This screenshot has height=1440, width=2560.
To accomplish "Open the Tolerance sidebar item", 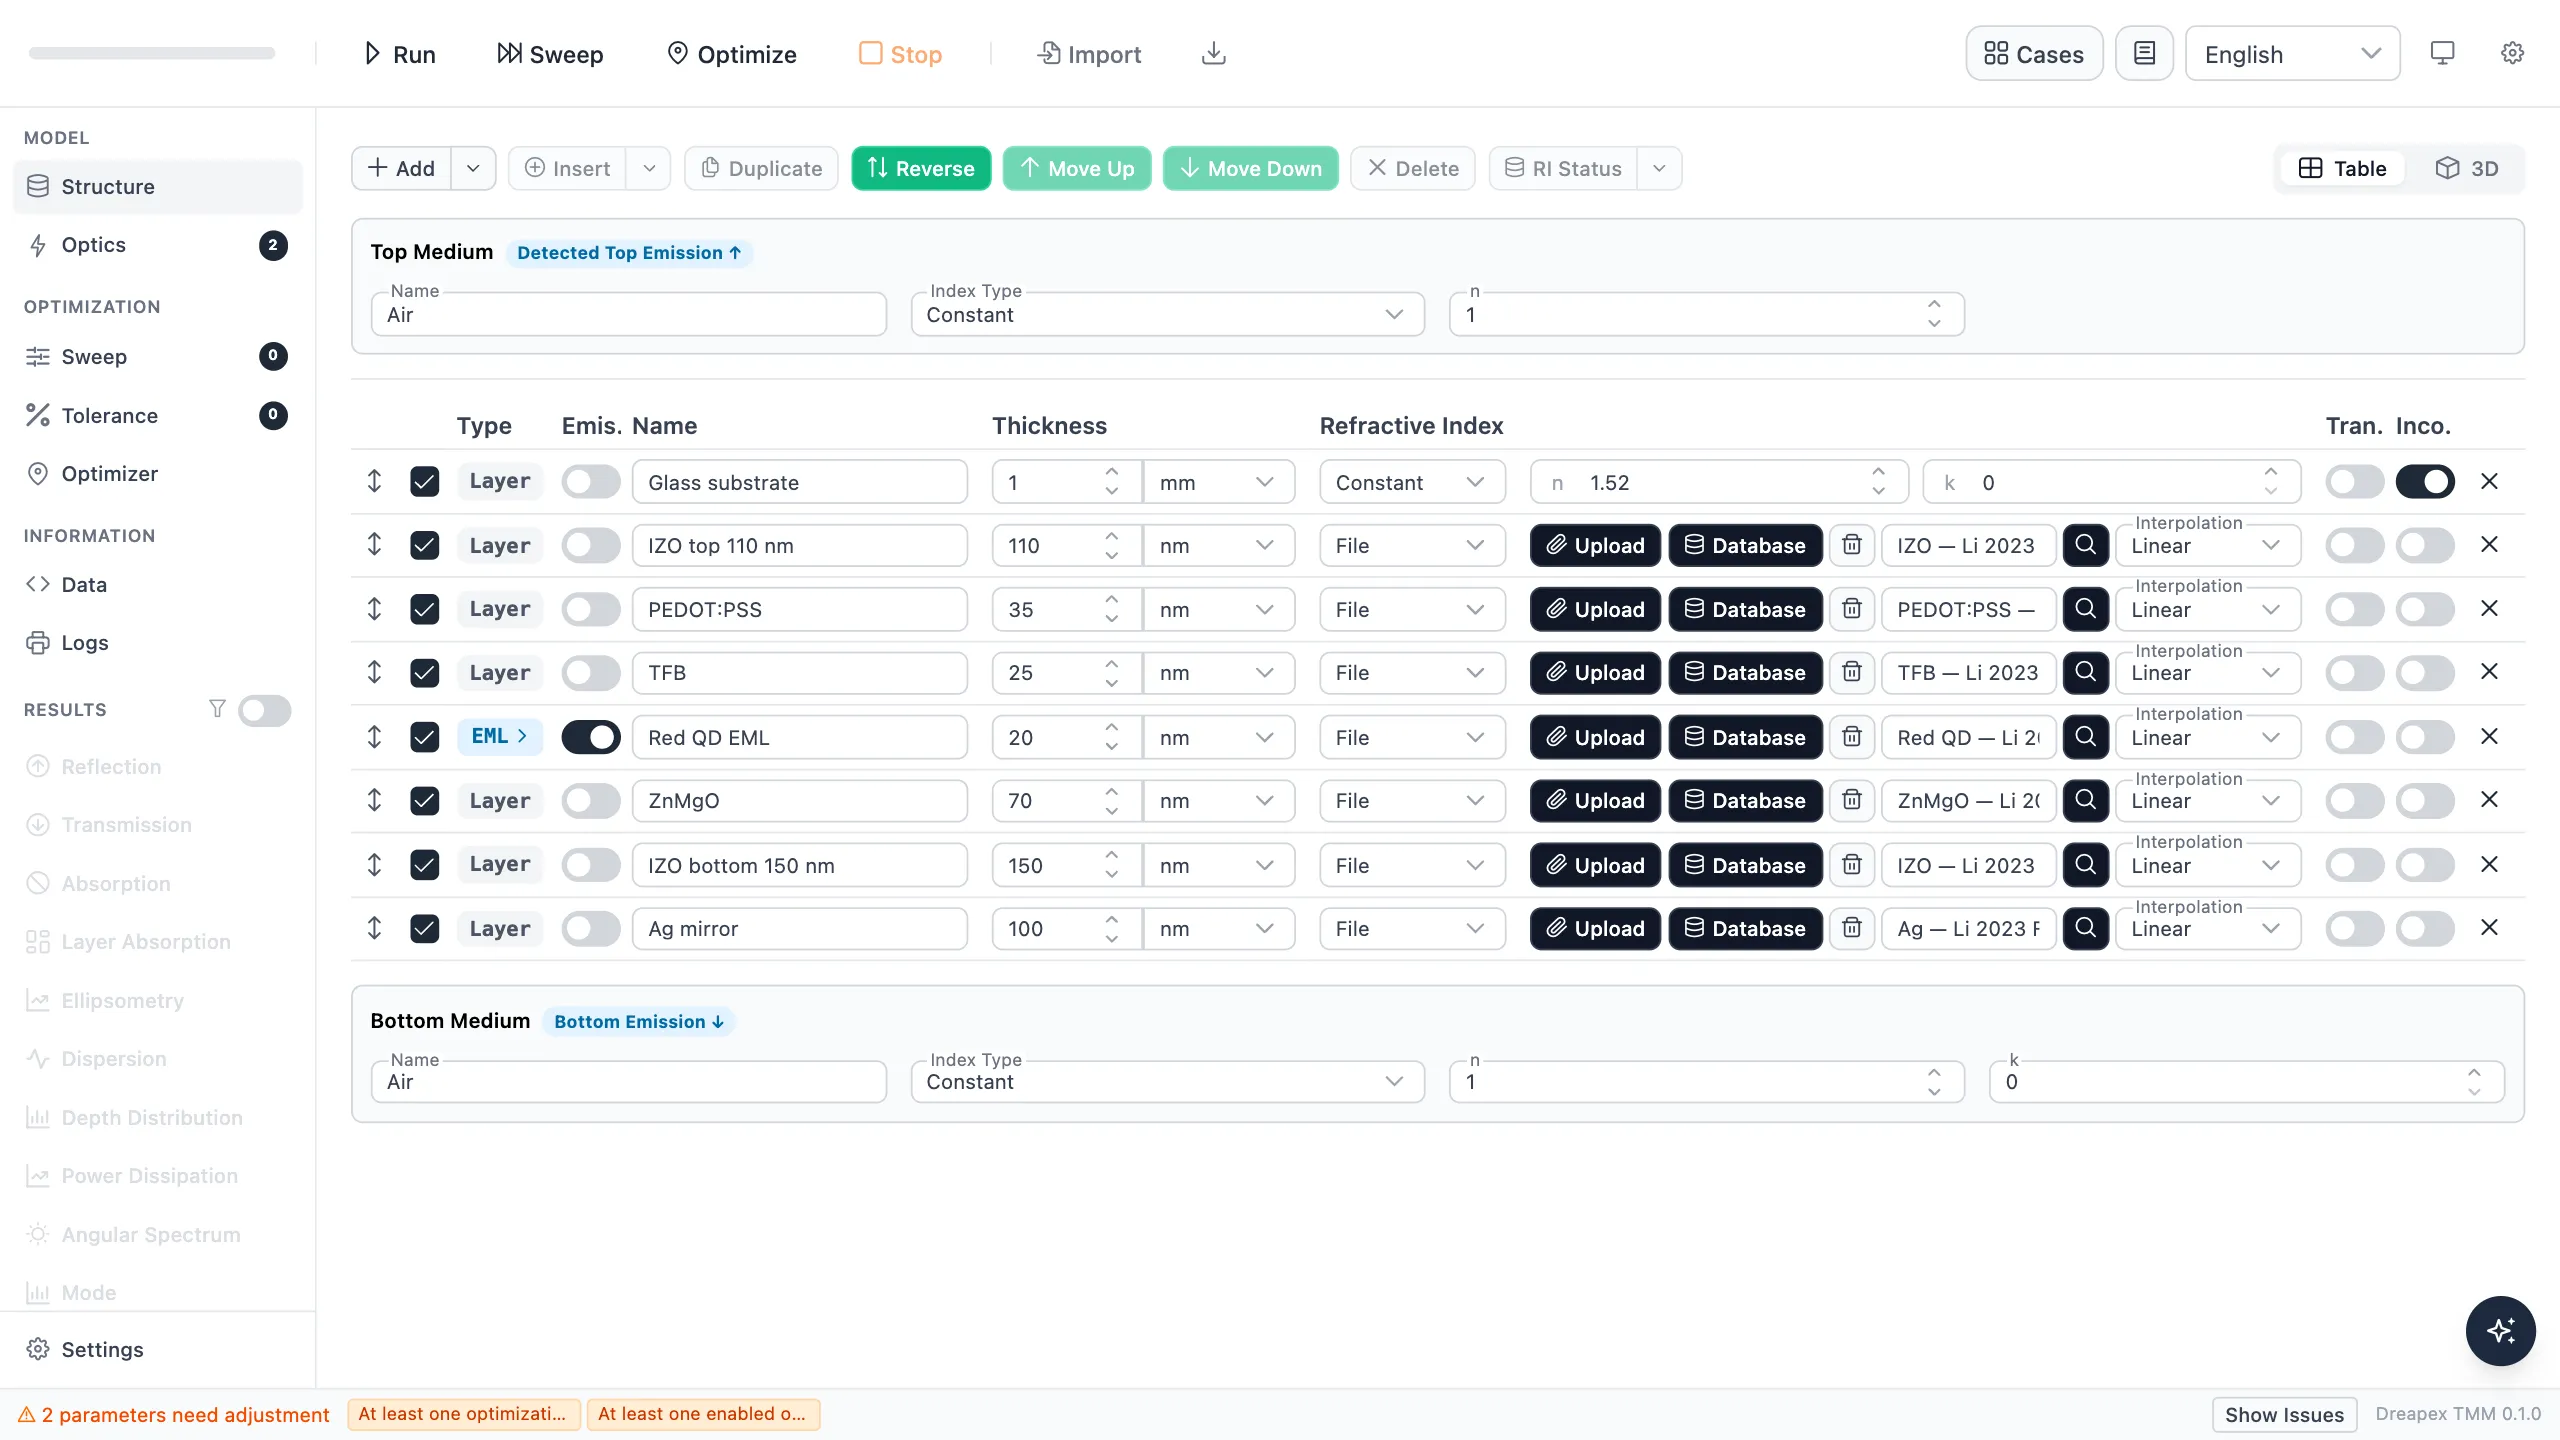I will pyautogui.click(x=157, y=416).
